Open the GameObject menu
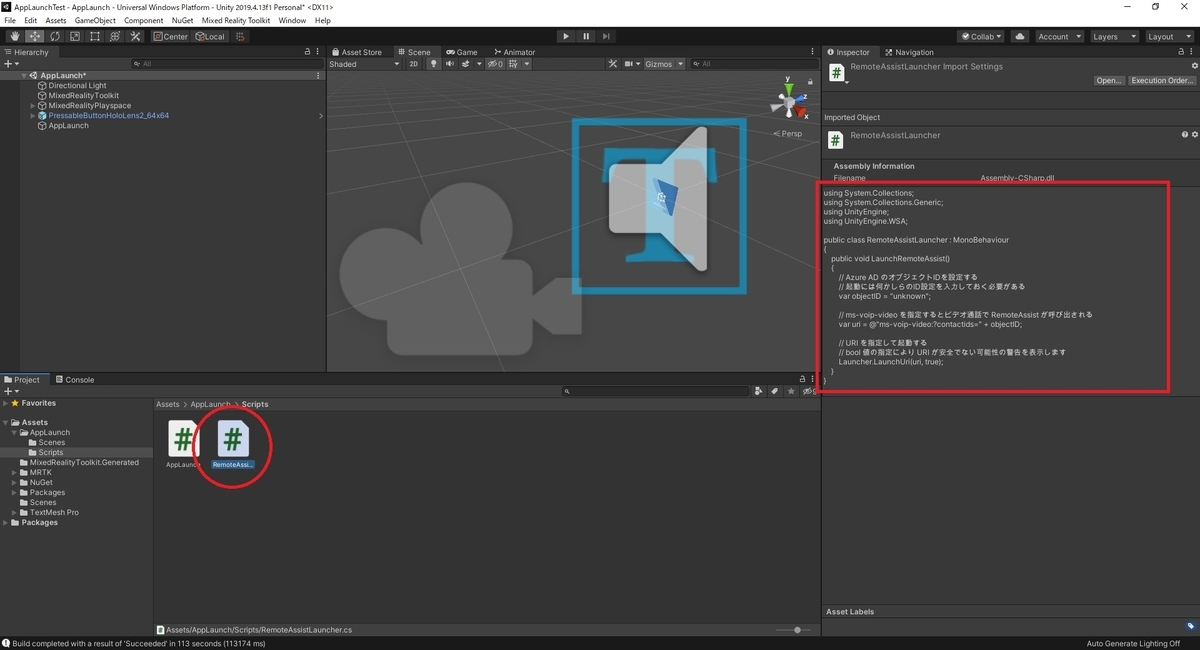 tap(95, 20)
